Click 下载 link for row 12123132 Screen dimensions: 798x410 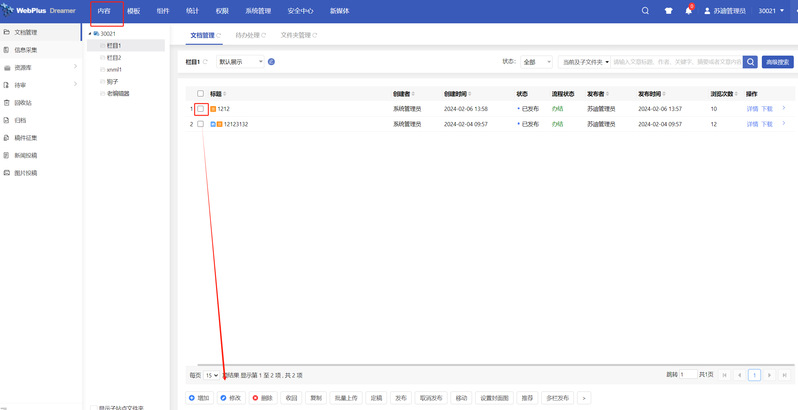coord(766,124)
